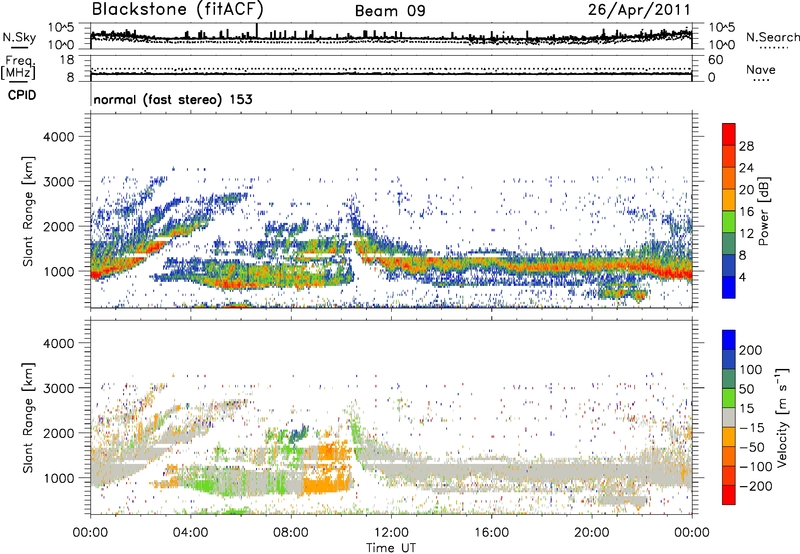Click '3000' tick on the velocity panel axis
800x554 pixels.
point(59,388)
